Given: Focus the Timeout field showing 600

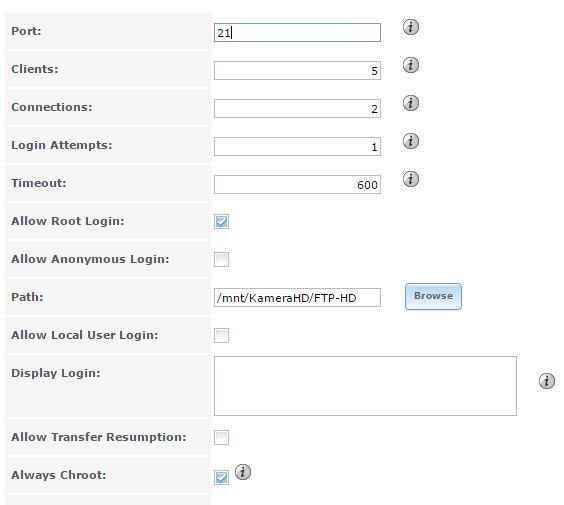Looking at the screenshot, I should (x=297, y=185).
